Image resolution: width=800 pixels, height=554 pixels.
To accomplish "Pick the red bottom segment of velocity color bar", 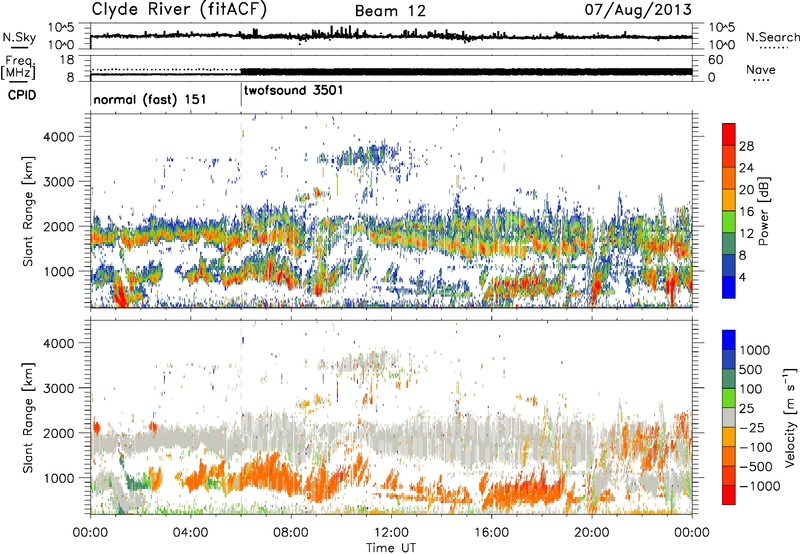I will point(729,495).
